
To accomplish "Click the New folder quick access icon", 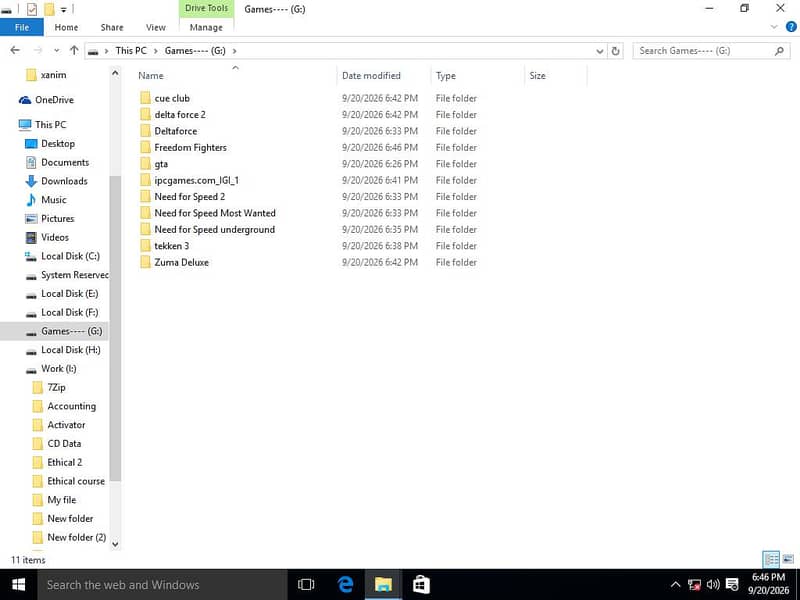I will pyautogui.click(x=49, y=9).
